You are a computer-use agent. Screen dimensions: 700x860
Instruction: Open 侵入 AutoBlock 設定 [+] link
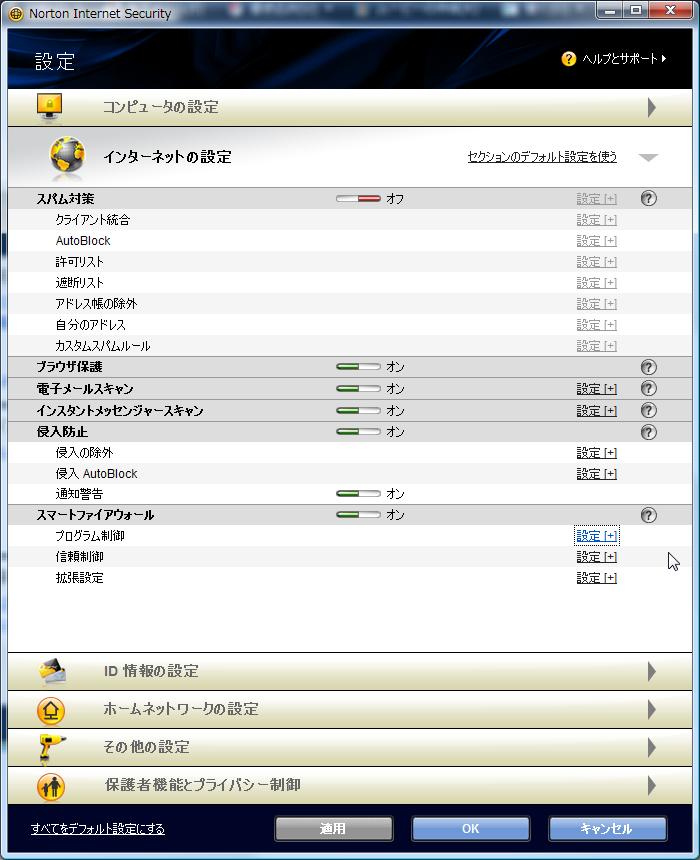[x=596, y=474]
